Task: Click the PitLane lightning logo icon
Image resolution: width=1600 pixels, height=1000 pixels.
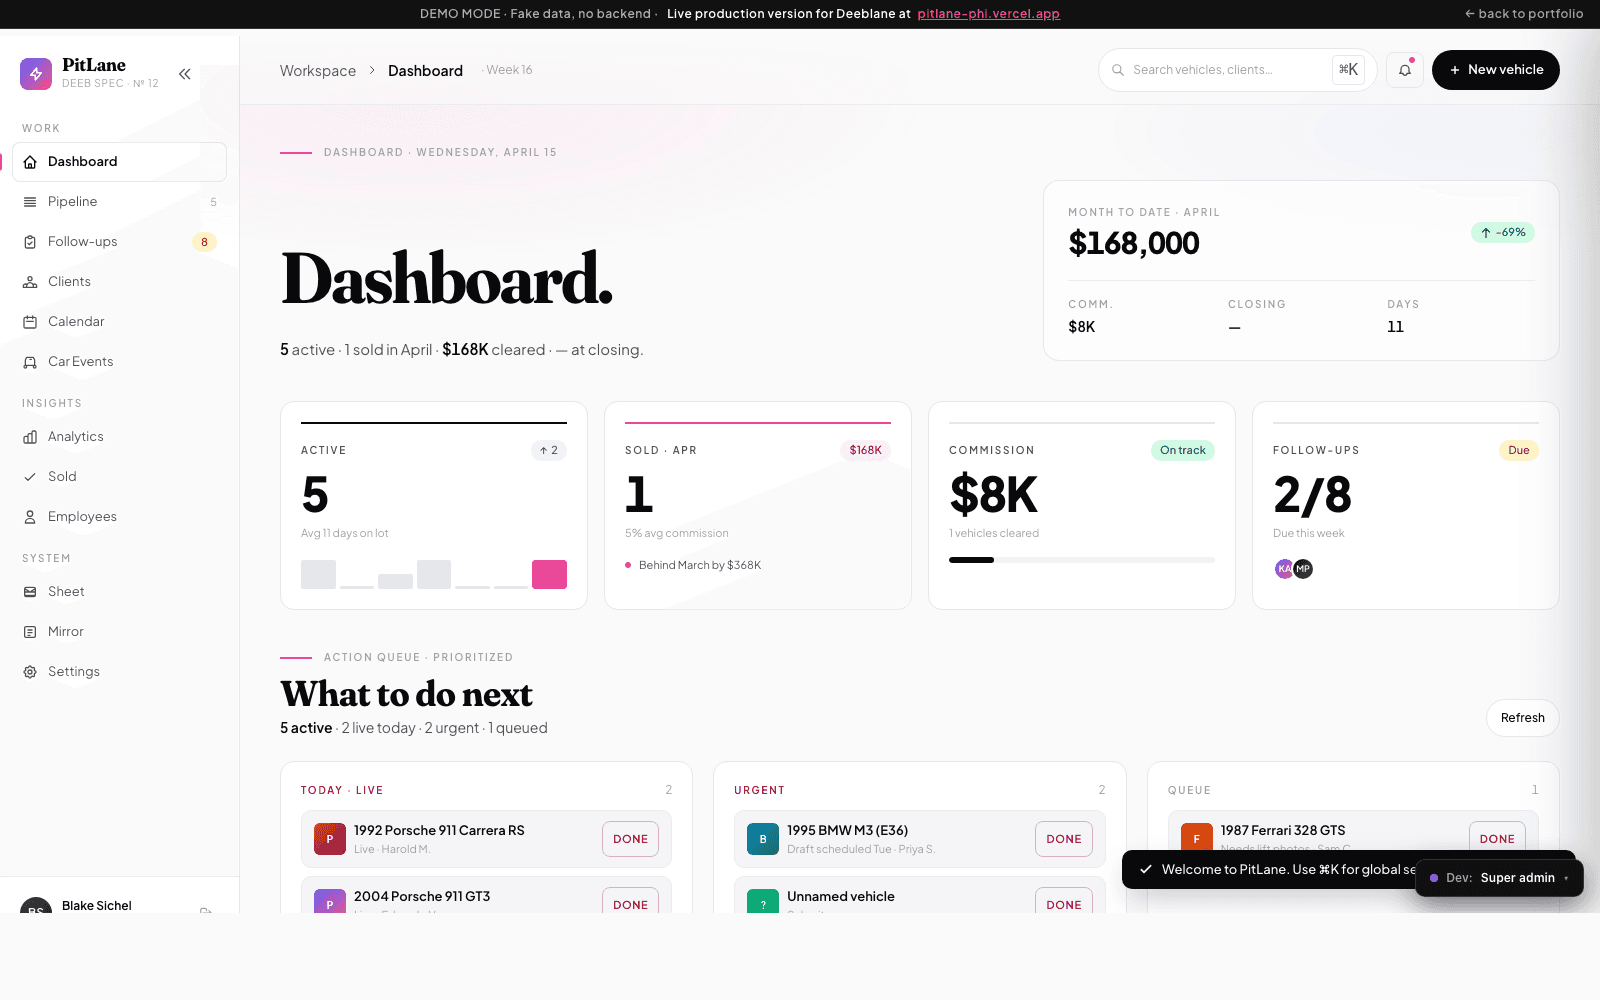Action: point(36,74)
